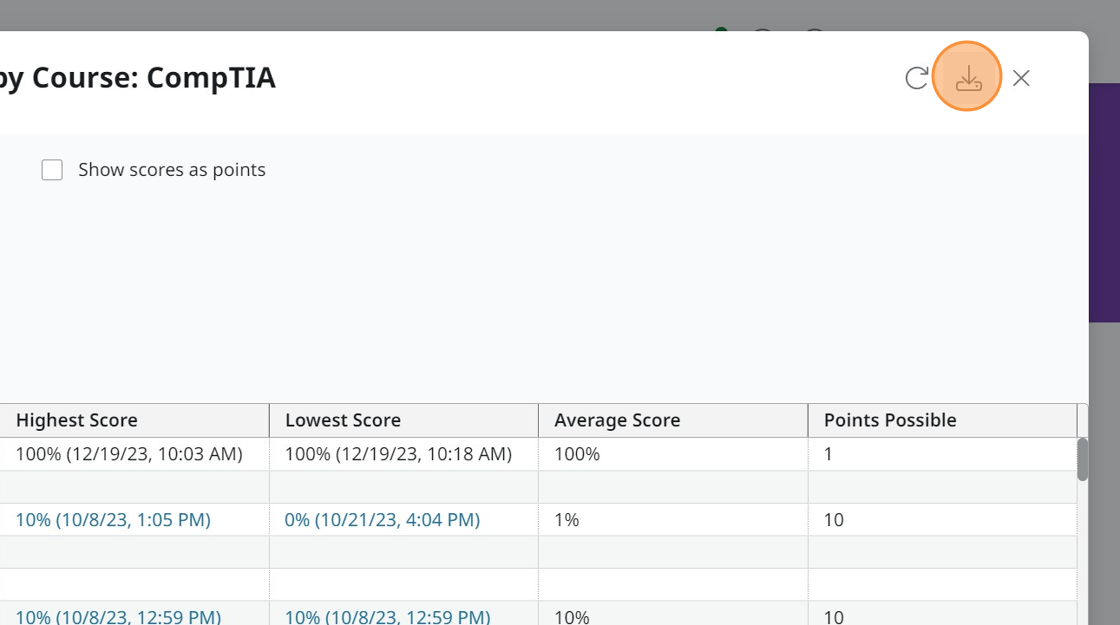This screenshot has height=625, width=1120.
Task: Download the CompTIA score report
Action: 966,77
